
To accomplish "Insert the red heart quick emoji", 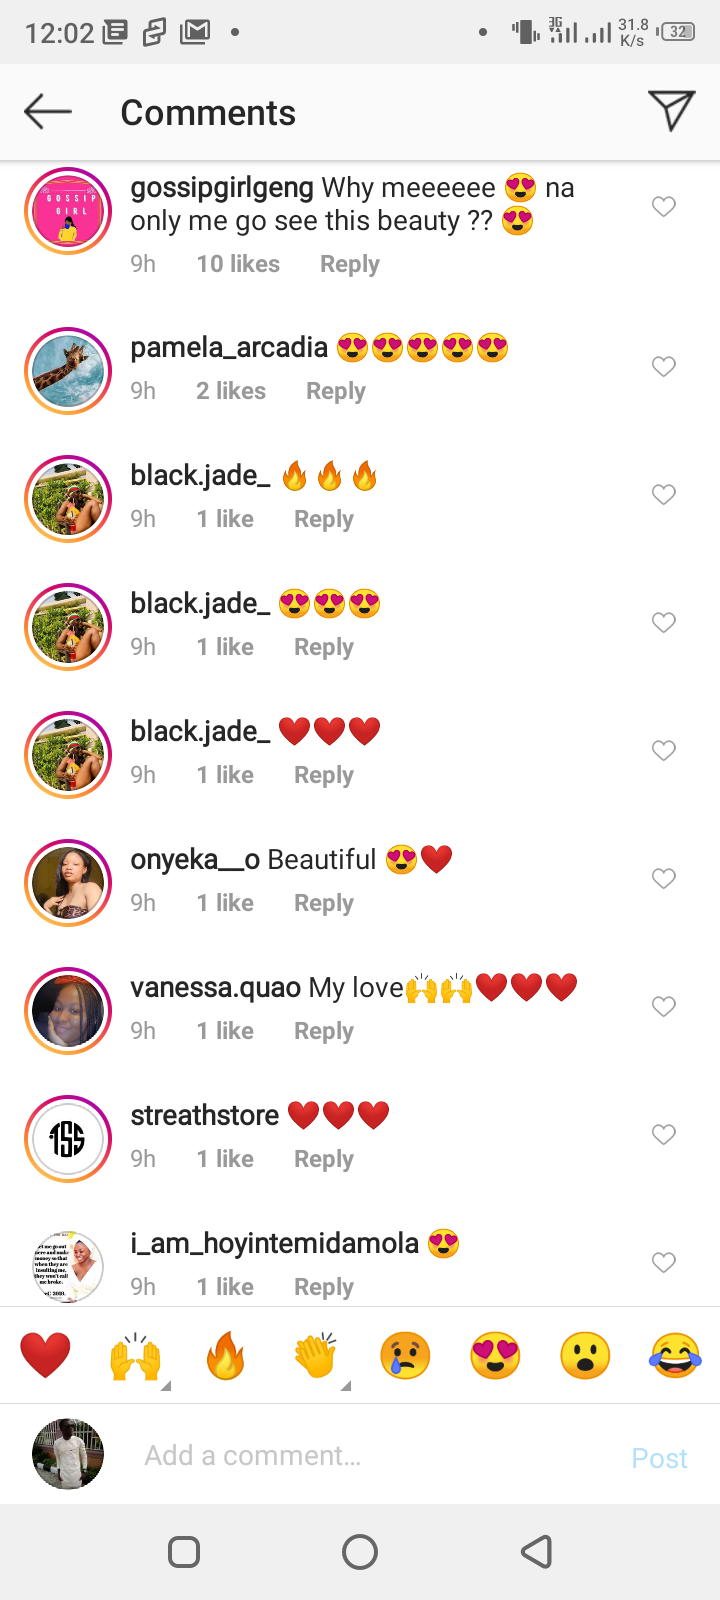I will pyautogui.click(x=46, y=1356).
